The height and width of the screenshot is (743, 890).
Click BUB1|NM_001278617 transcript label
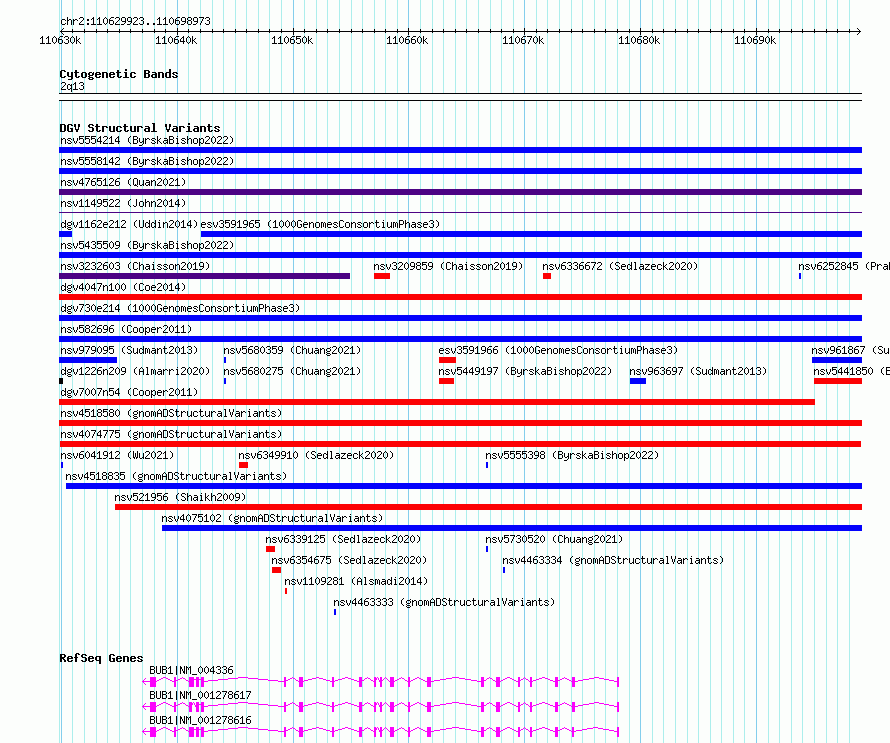200,695
